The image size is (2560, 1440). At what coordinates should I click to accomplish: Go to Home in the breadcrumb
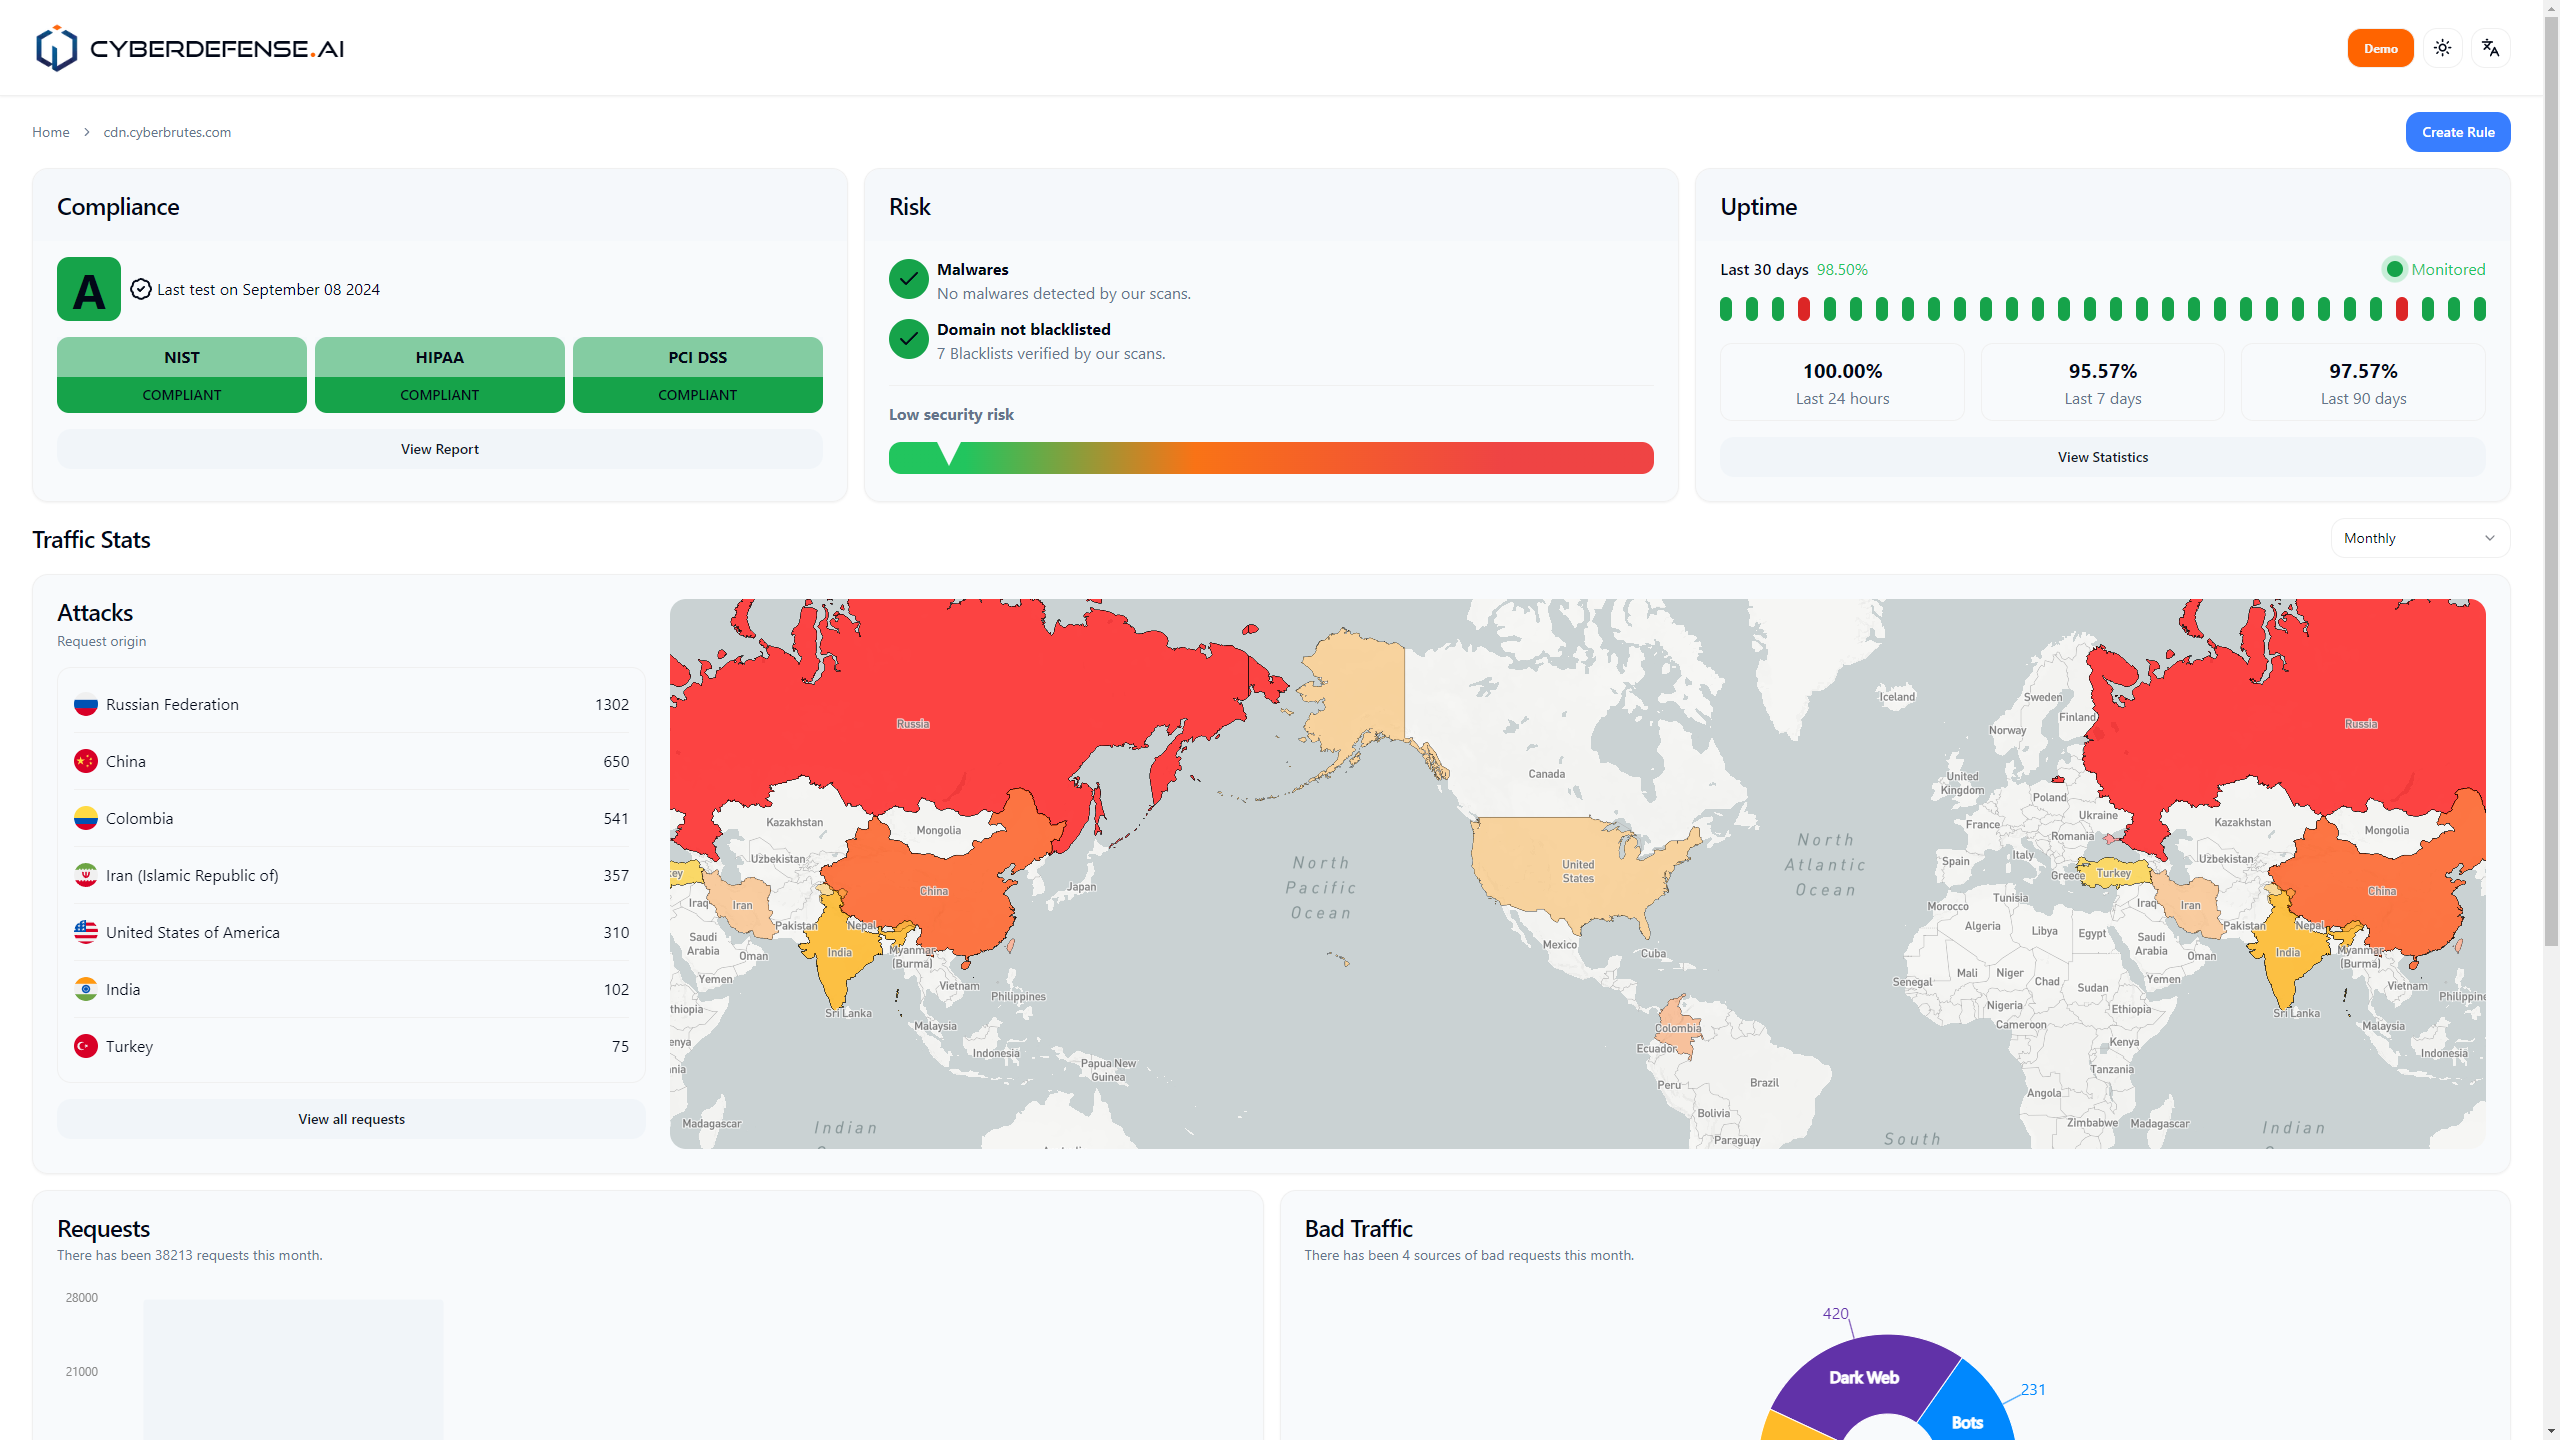click(50, 133)
